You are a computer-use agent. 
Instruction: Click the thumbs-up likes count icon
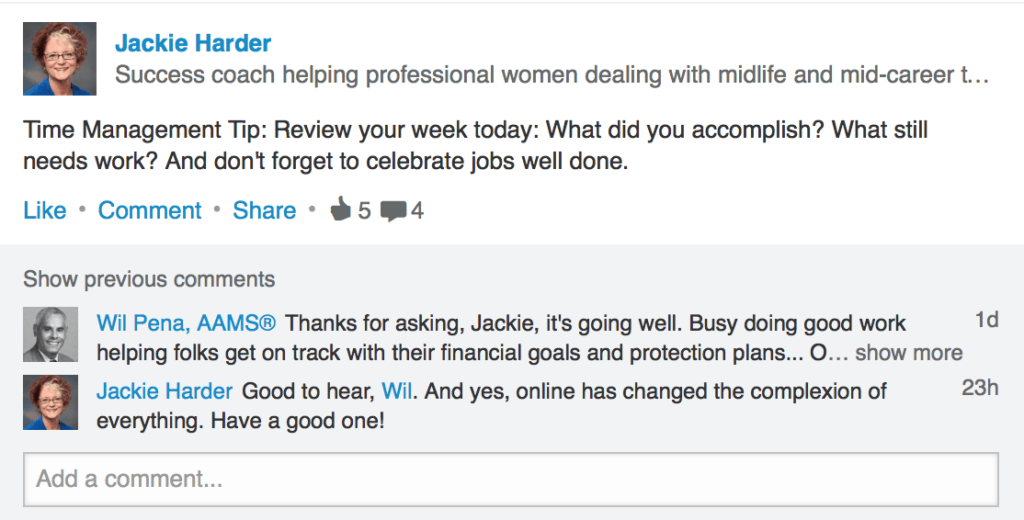pos(341,211)
